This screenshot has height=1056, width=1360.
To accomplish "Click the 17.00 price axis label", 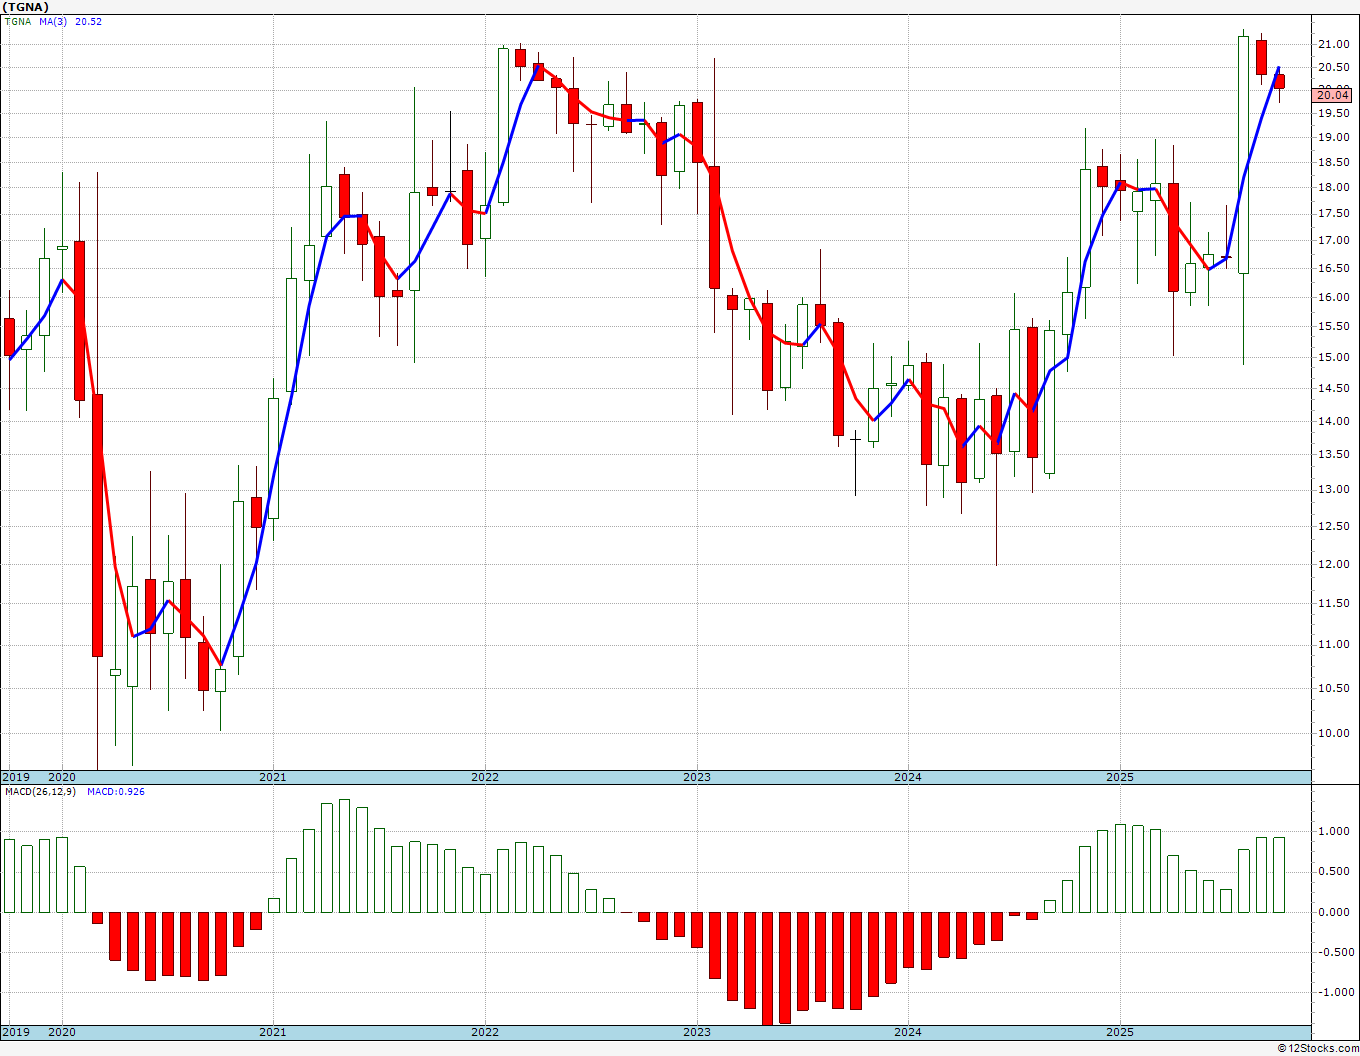I will 1332,241.
